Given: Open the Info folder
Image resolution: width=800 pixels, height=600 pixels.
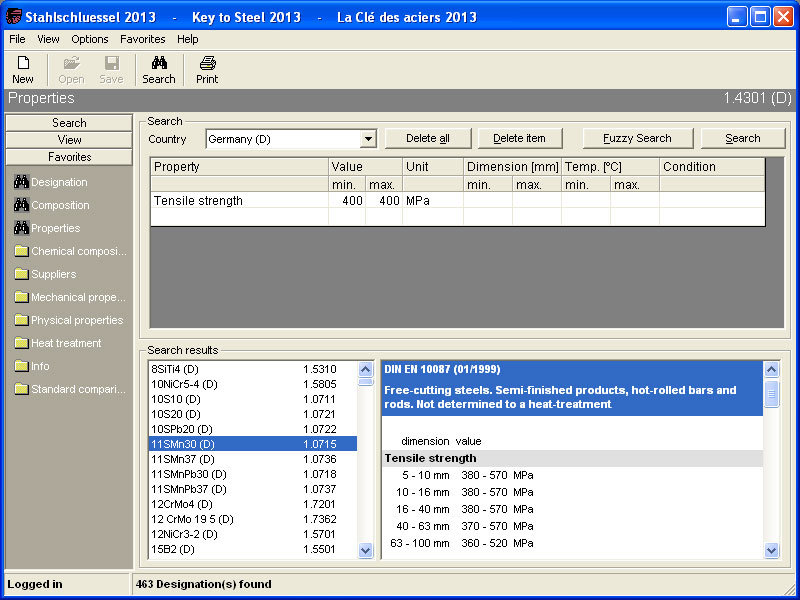Looking at the screenshot, I should pyautogui.click(x=32, y=366).
